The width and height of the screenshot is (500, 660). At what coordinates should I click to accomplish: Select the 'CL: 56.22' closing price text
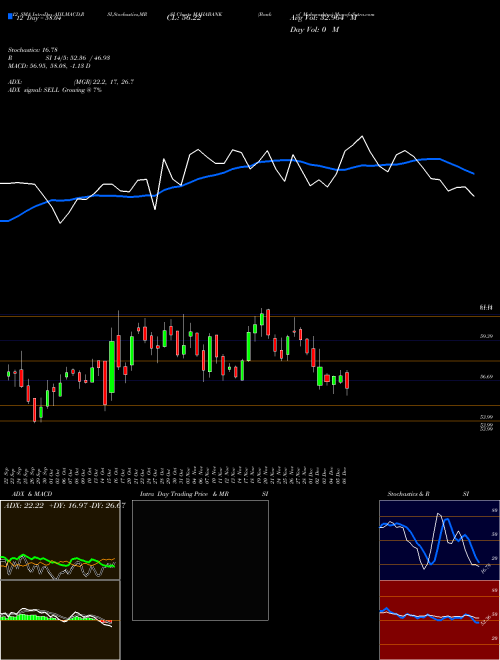pyautogui.click(x=186, y=19)
